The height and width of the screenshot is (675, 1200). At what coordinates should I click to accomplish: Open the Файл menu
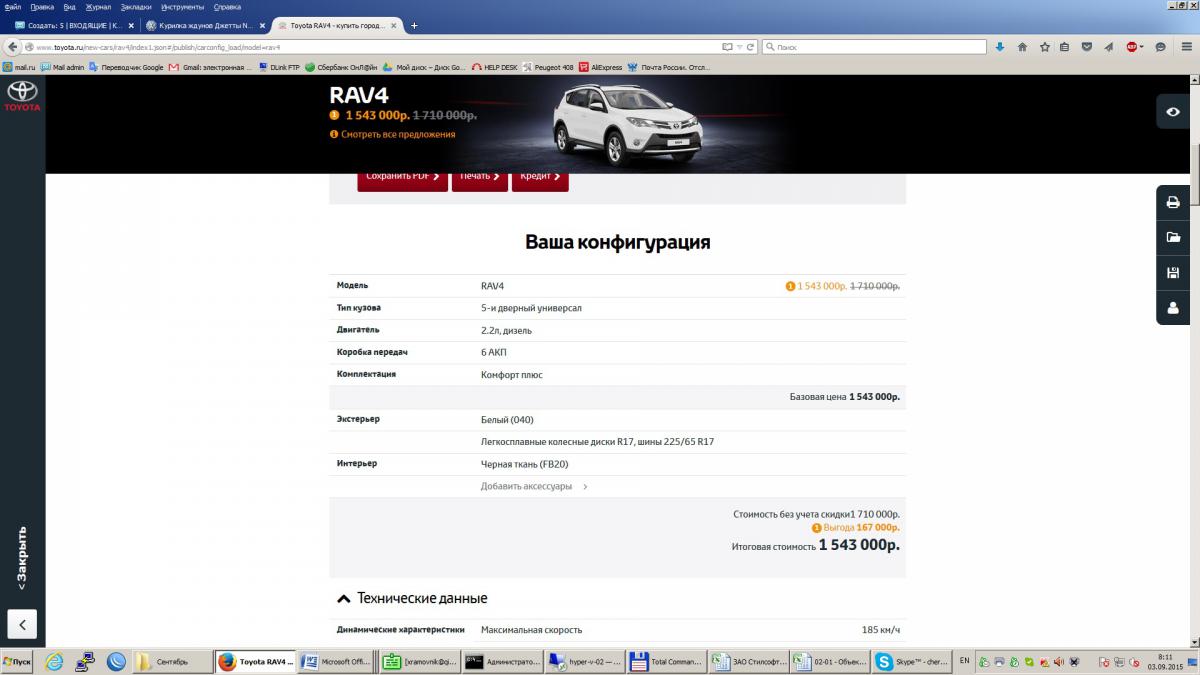(x=13, y=6)
